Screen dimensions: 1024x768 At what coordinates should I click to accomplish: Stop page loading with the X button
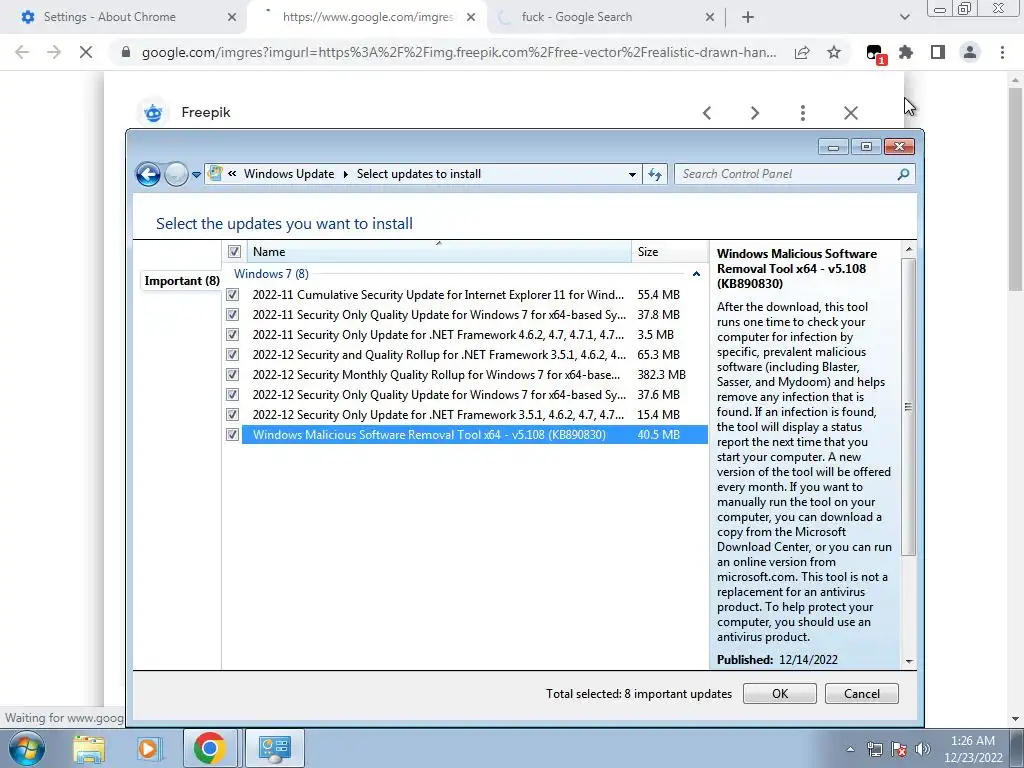click(x=86, y=52)
